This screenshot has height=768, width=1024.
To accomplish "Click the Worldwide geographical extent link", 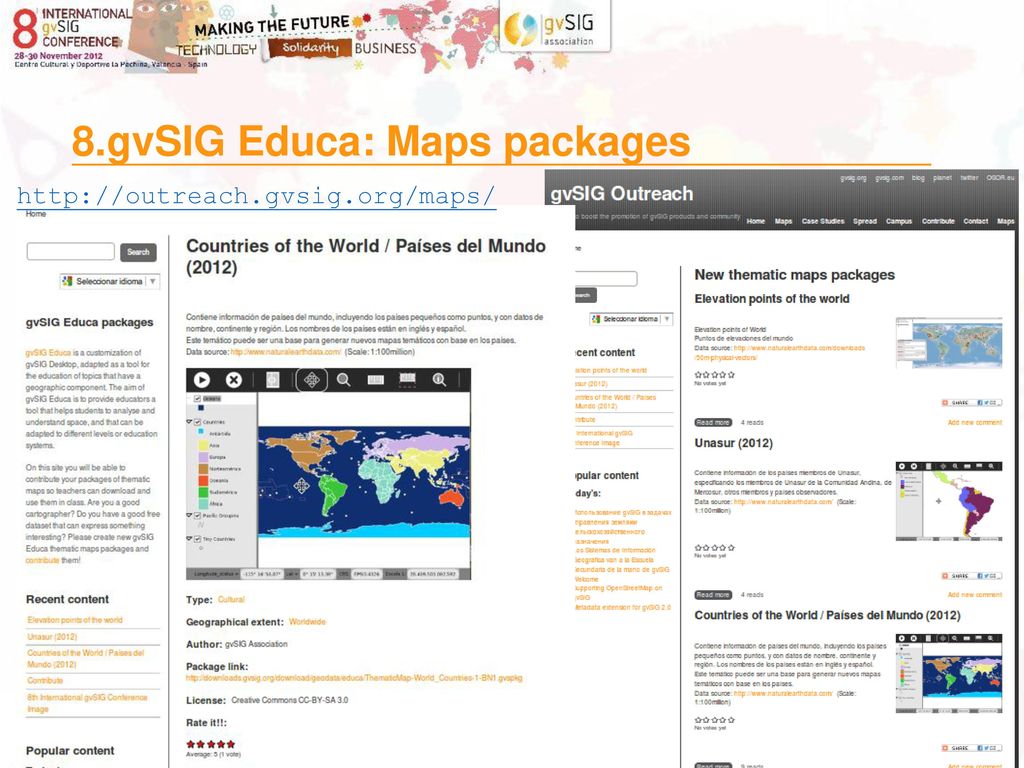I will tap(307, 622).
